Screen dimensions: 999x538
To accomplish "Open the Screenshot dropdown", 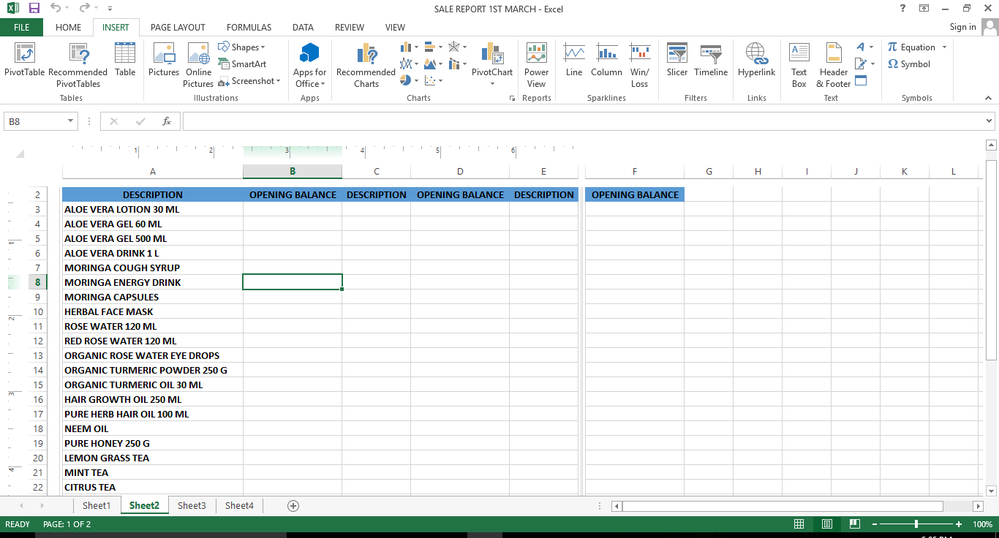I will click(x=249, y=81).
